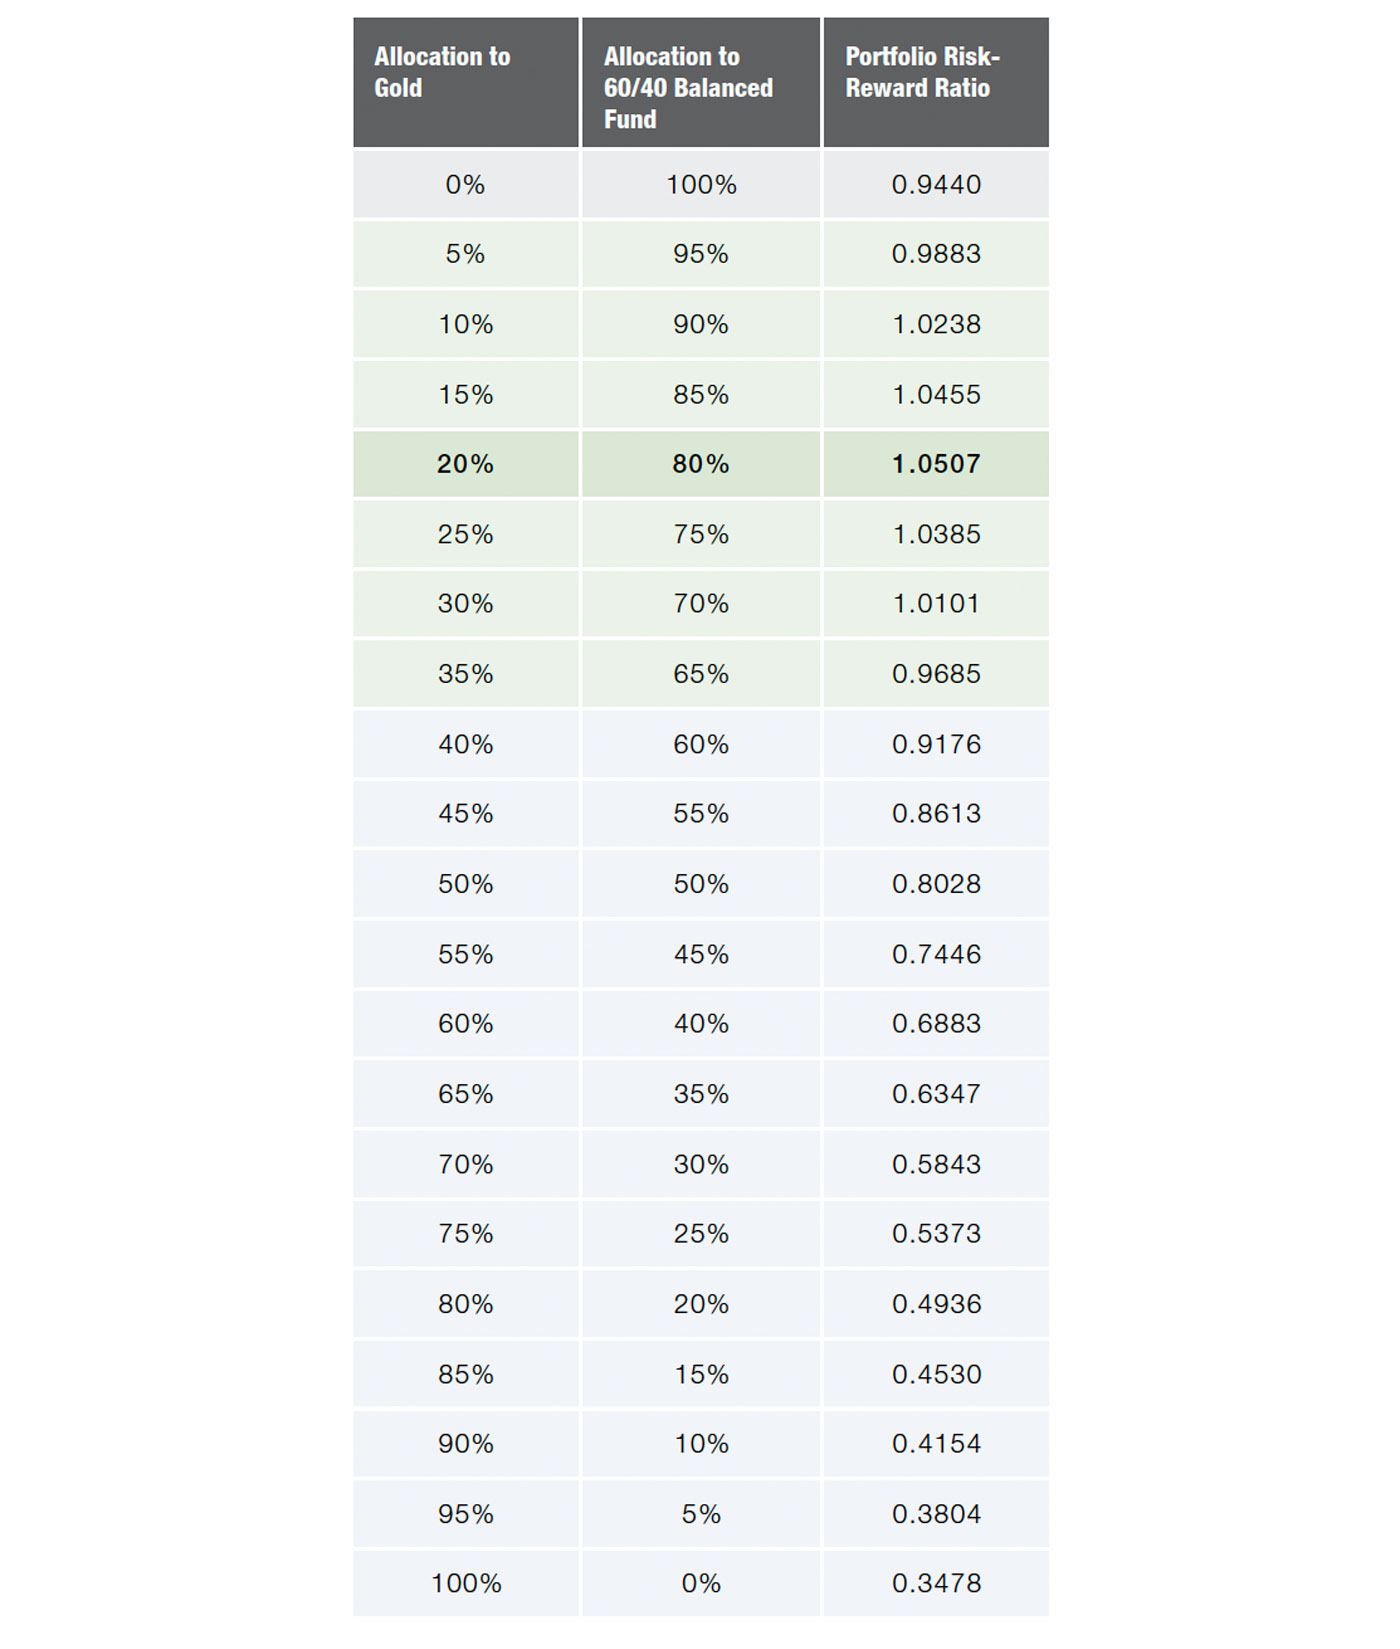
Task: Select the 0.7446 ratio value
Action: 936,954
